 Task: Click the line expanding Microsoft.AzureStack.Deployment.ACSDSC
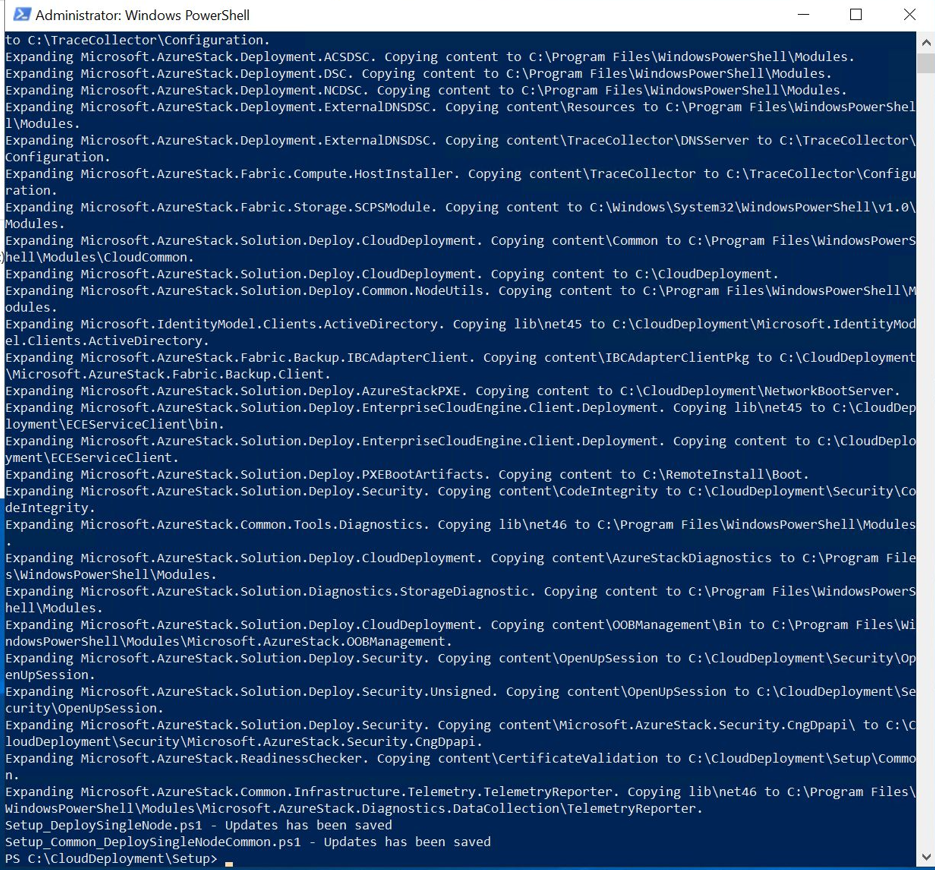430,57
